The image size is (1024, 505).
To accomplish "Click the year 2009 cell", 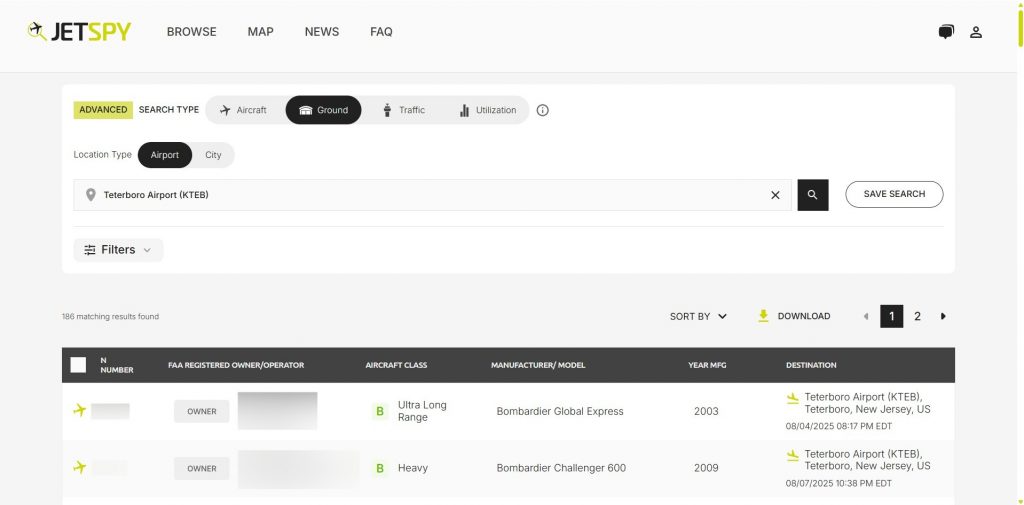I will [706, 468].
